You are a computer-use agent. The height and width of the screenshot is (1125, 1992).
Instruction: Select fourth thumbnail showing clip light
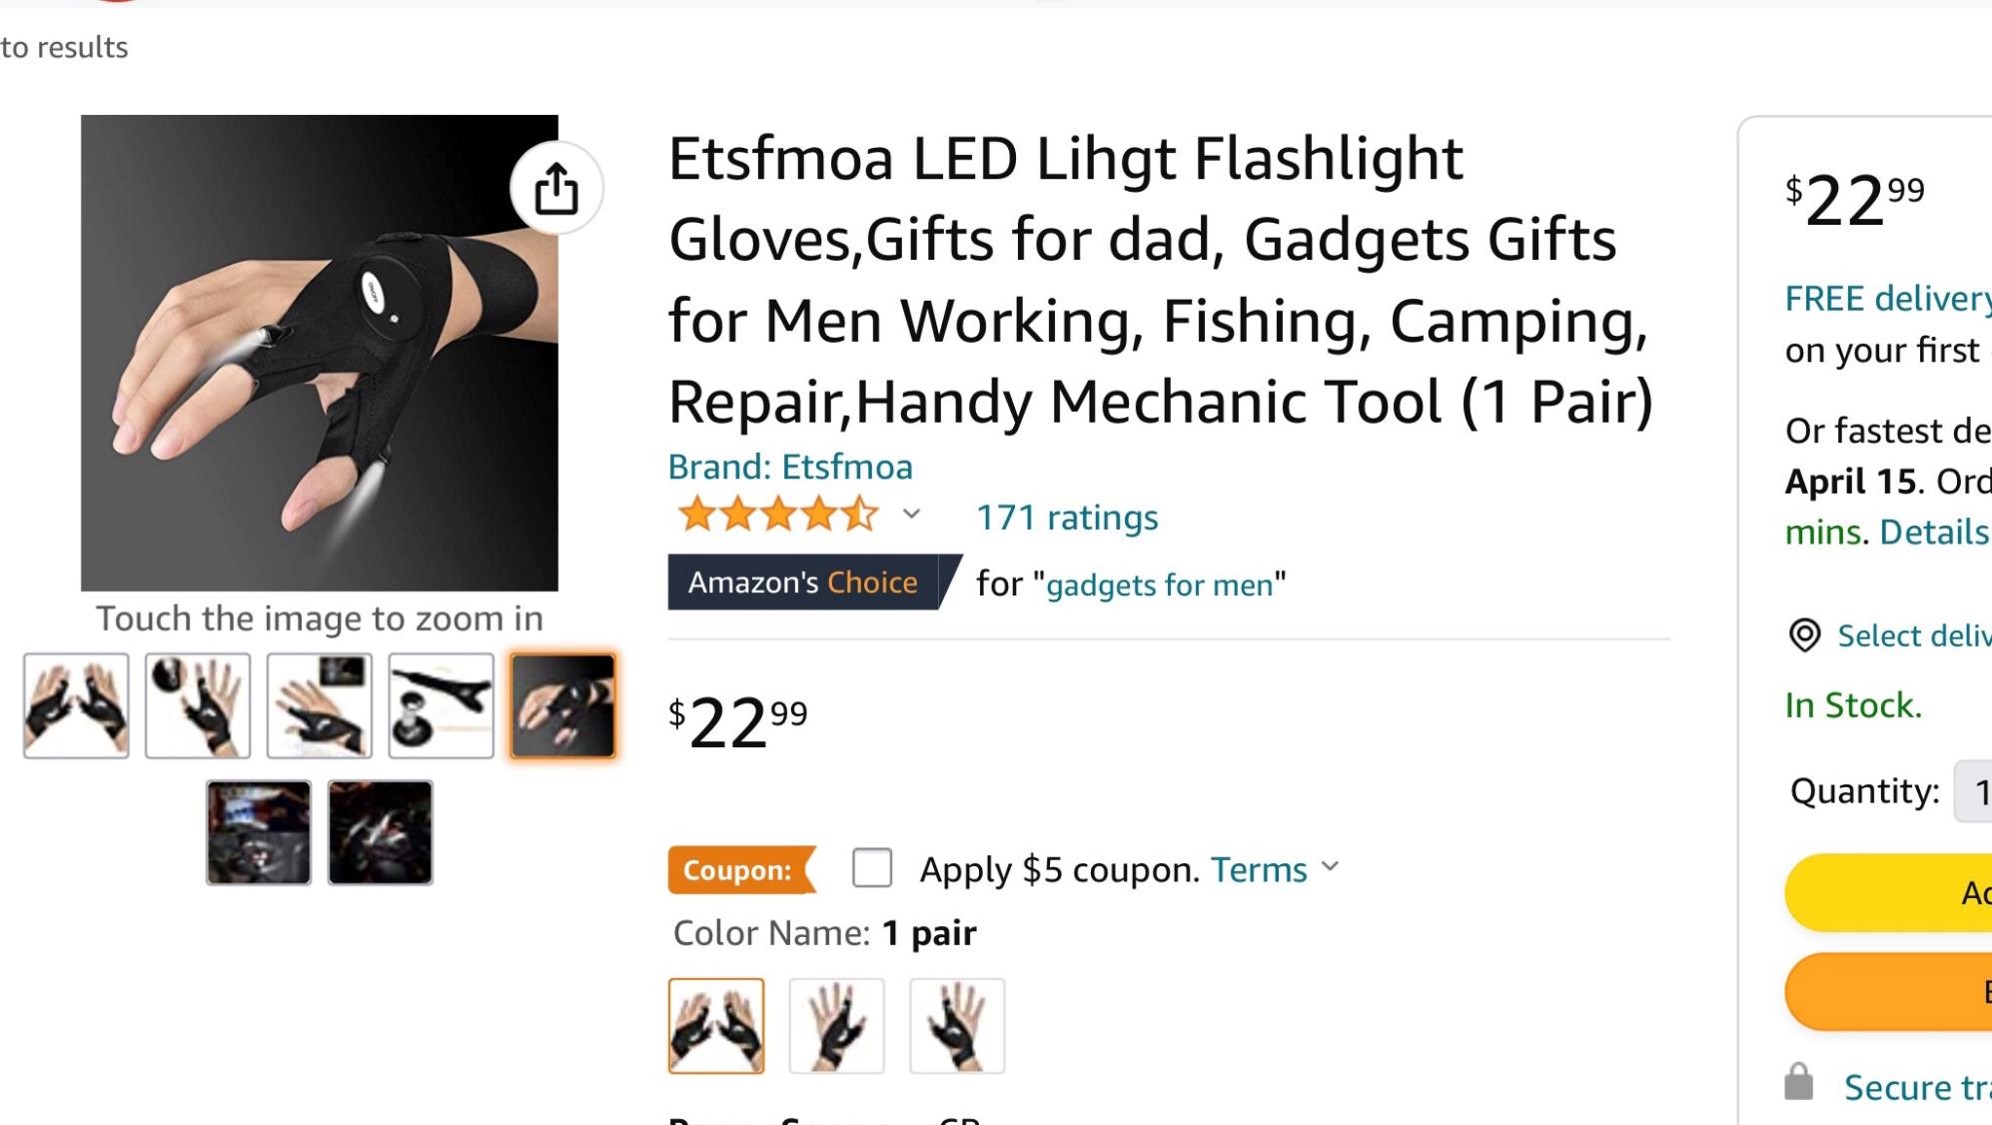441,706
